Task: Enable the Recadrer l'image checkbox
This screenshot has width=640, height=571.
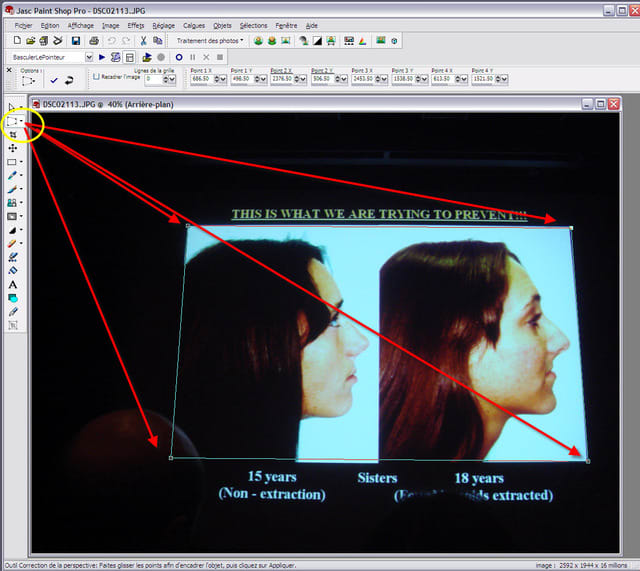Action: pyautogui.click(x=96, y=77)
